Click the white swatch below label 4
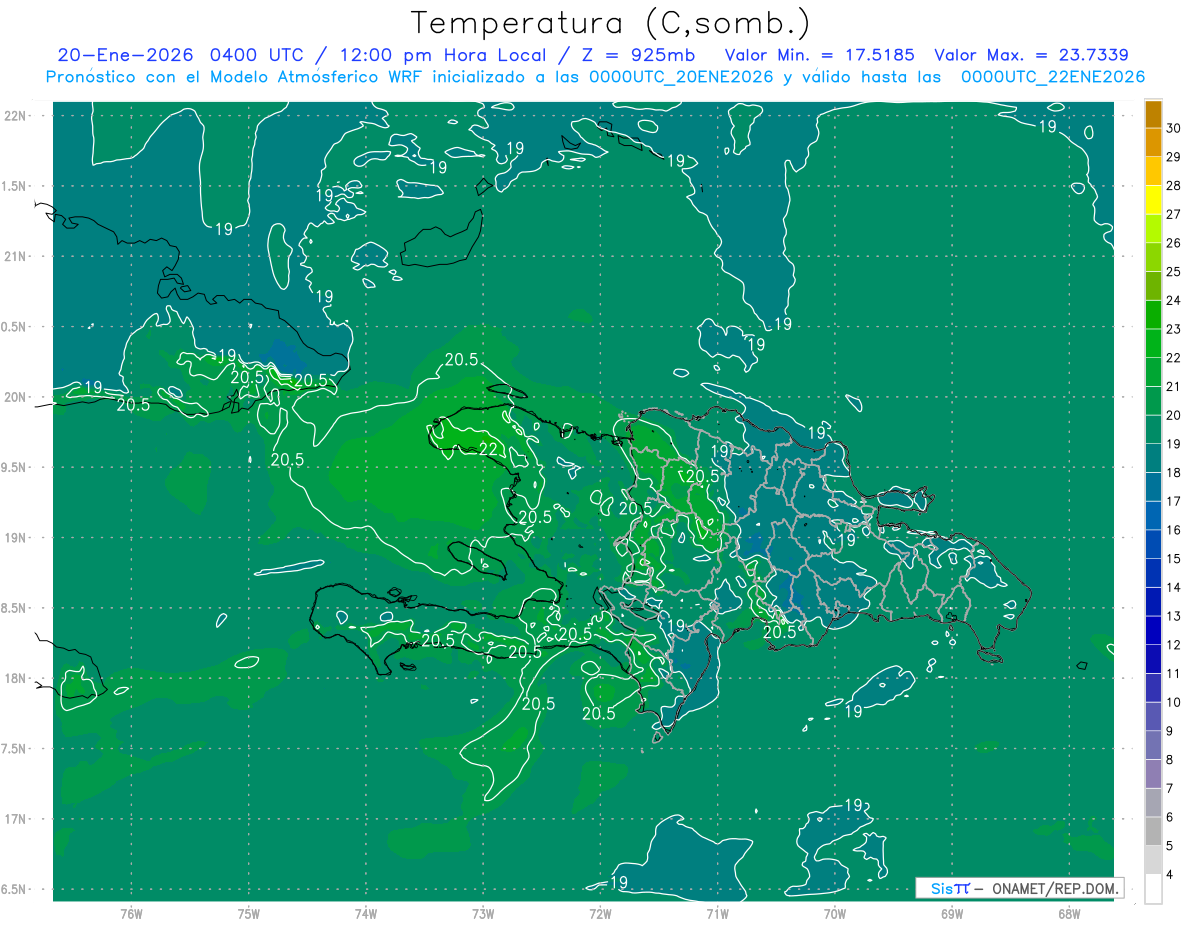This screenshot has width=1200, height=927. 1153,889
